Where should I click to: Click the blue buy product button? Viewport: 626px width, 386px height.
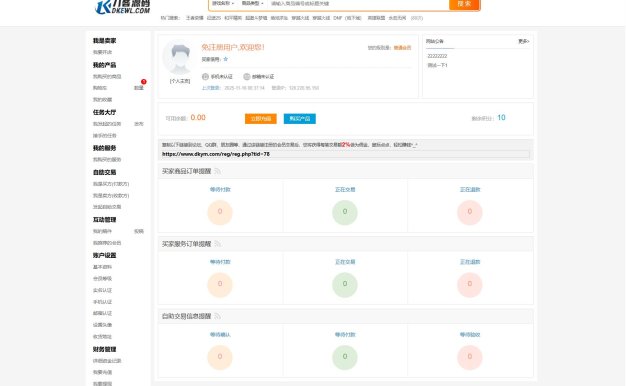pos(300,119)
